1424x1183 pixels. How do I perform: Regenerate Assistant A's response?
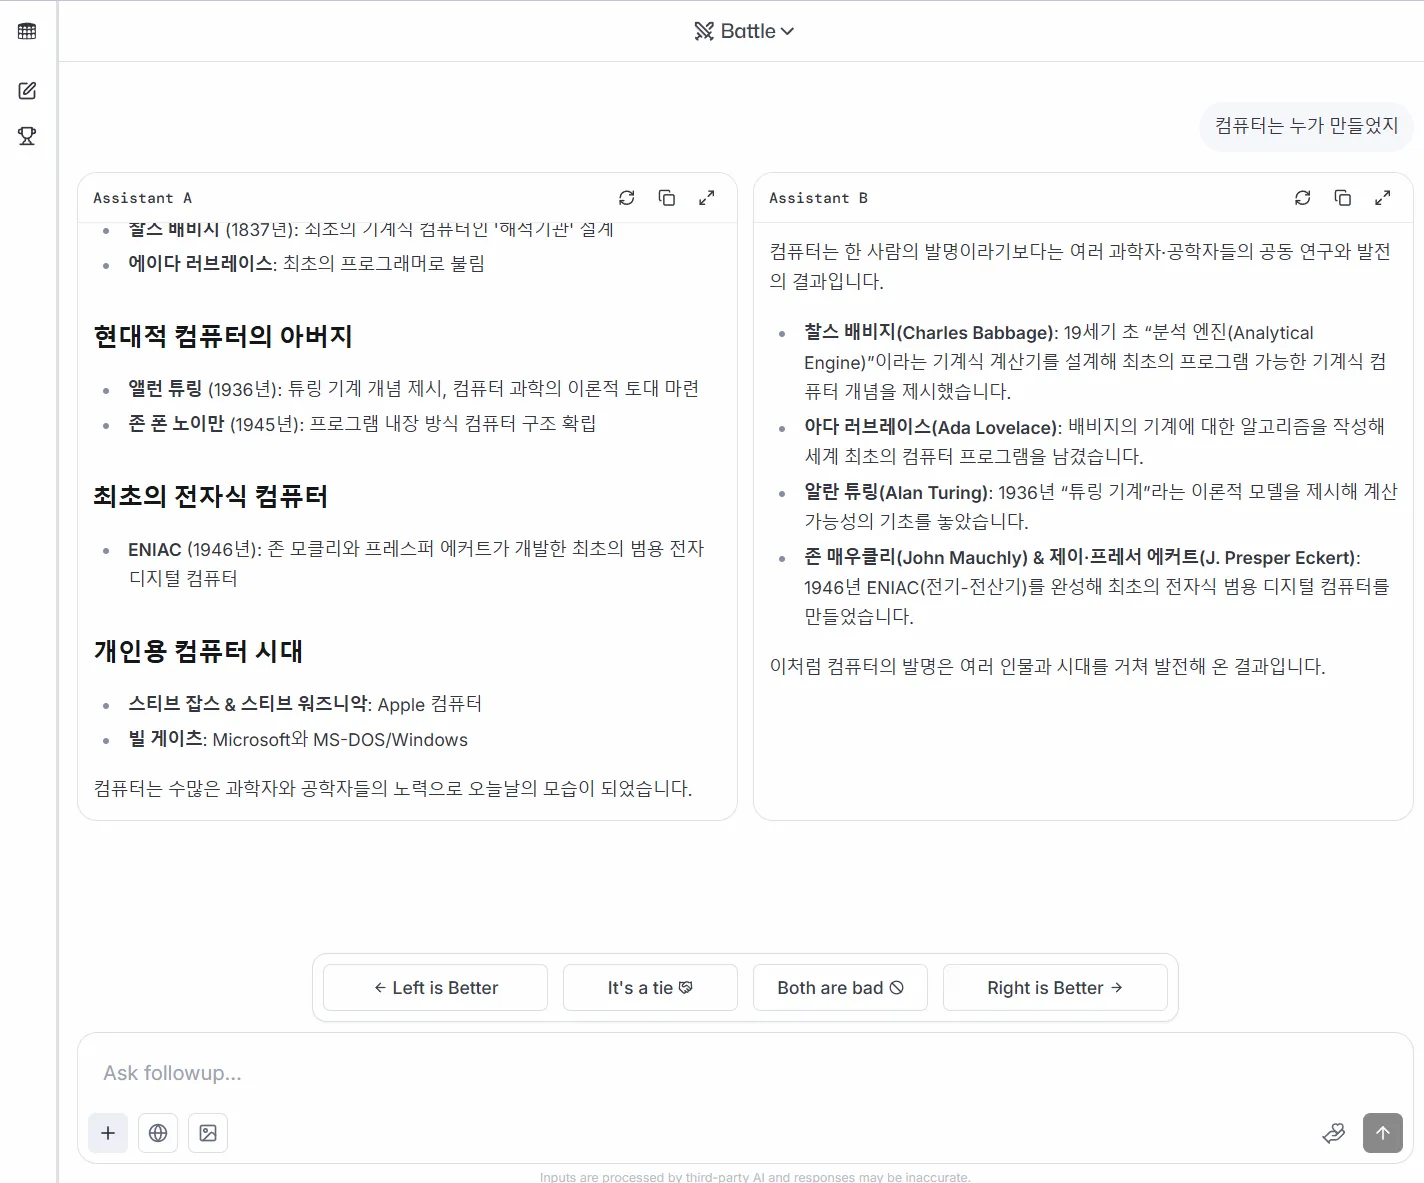click(x=627, y=198)
